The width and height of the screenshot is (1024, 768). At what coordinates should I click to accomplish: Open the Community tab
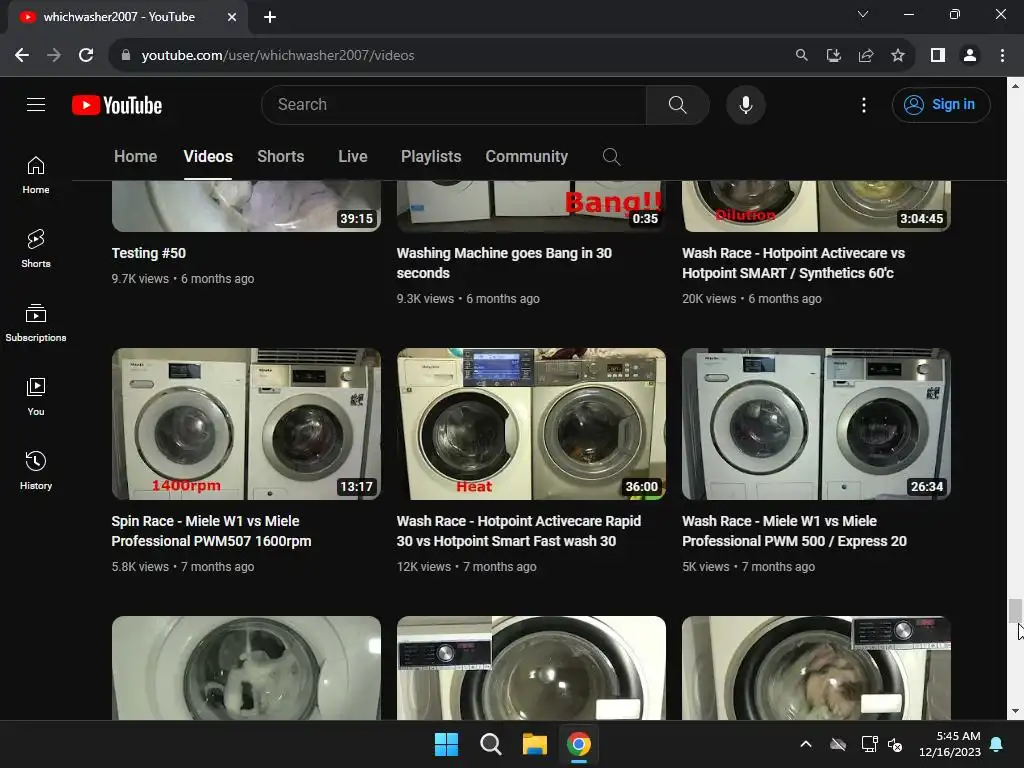[526, 157]
